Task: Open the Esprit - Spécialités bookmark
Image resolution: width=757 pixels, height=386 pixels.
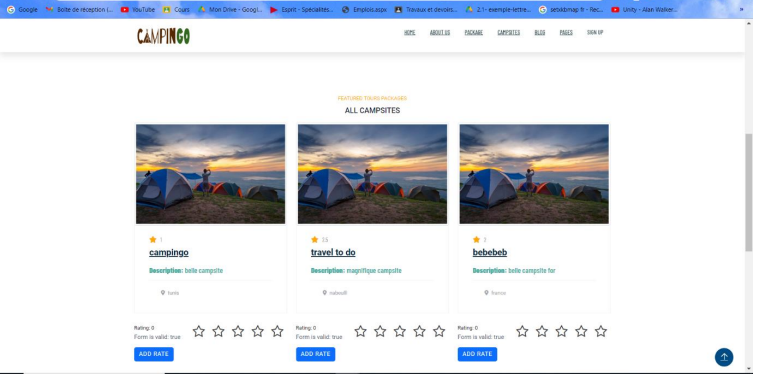Action: [x=302, y=9]
